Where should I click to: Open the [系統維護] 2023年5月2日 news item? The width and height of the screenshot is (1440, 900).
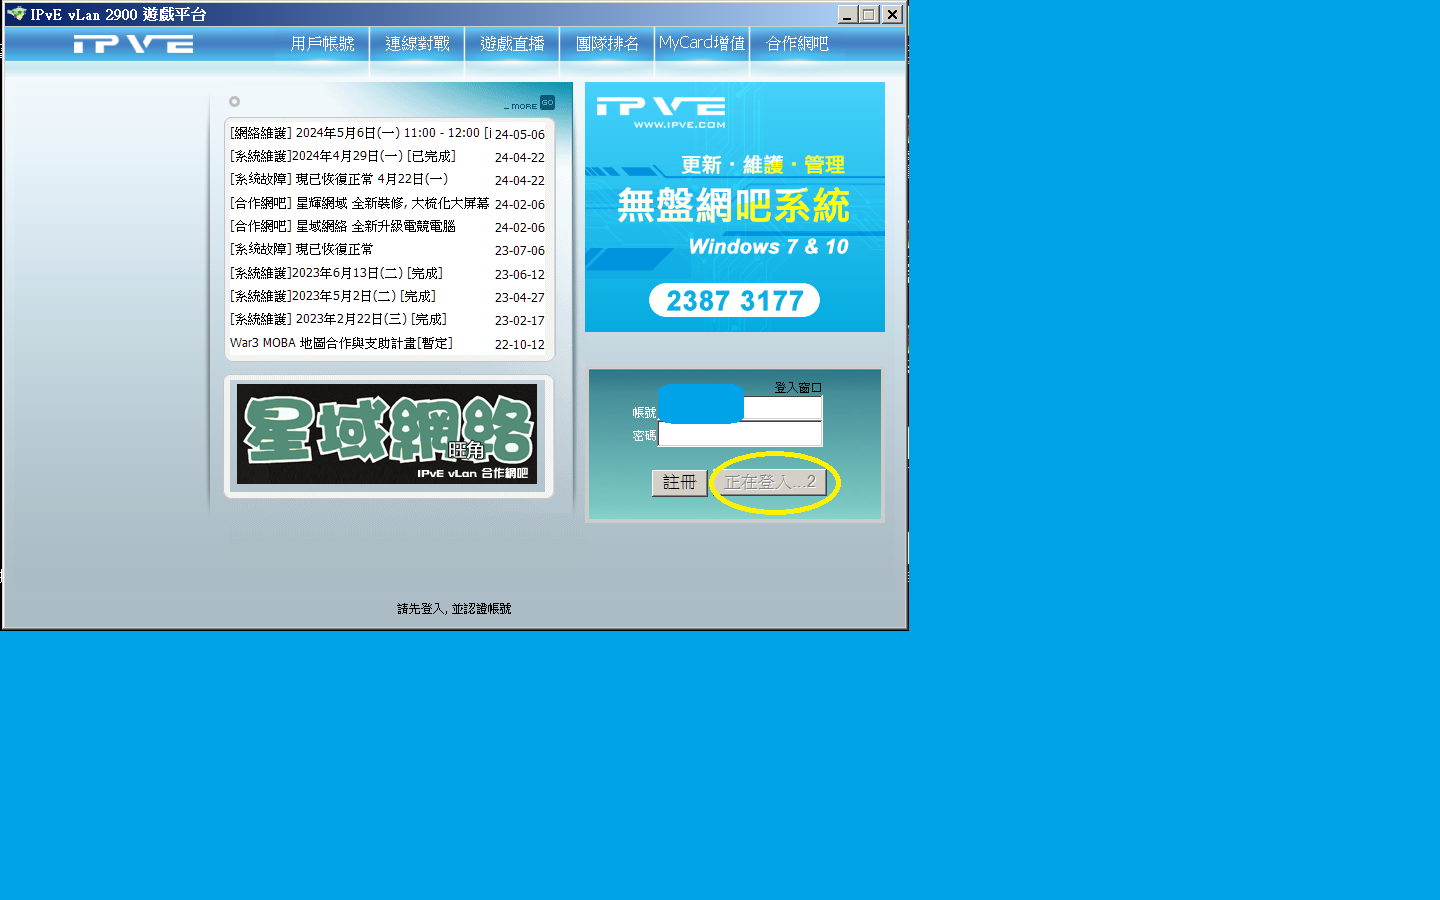pos(333,296)
